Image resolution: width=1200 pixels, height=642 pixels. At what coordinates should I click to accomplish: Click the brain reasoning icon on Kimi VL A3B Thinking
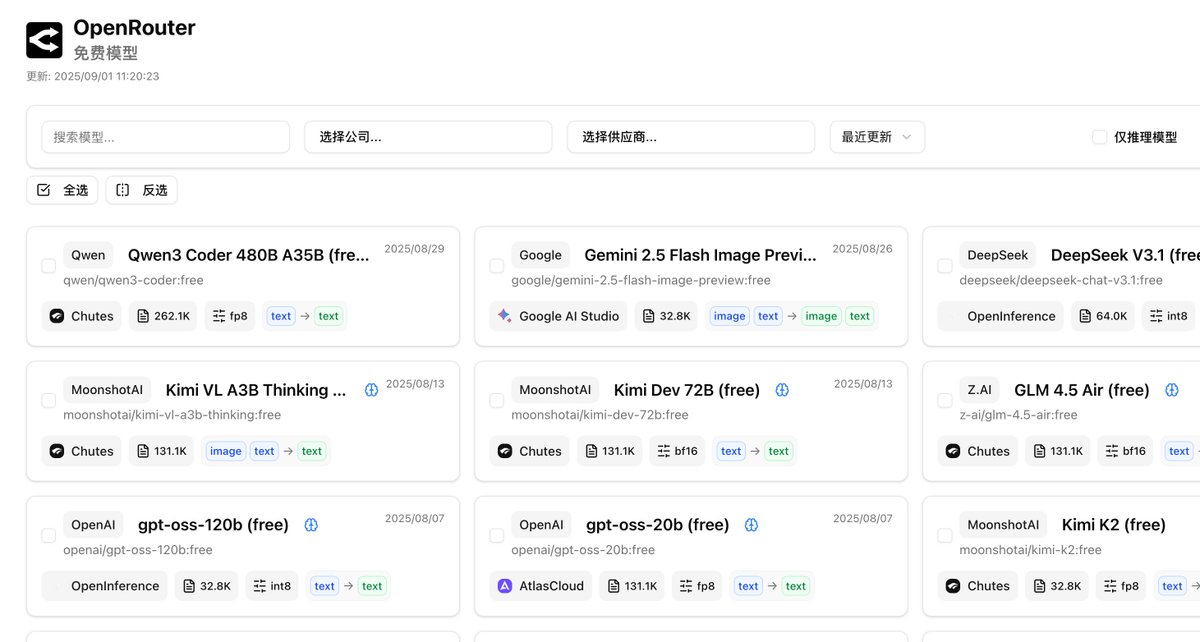click(x=370, y=389)
